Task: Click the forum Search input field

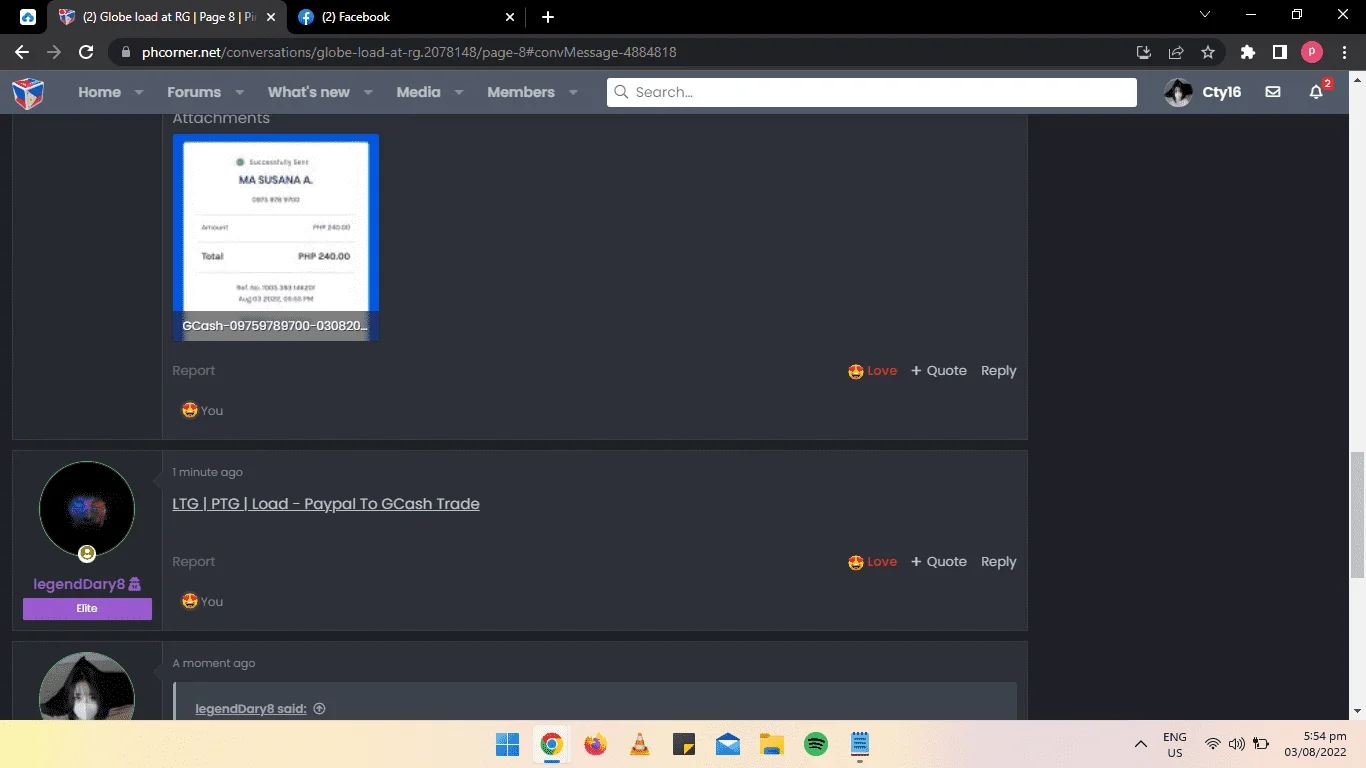Action: click(872, 92)
